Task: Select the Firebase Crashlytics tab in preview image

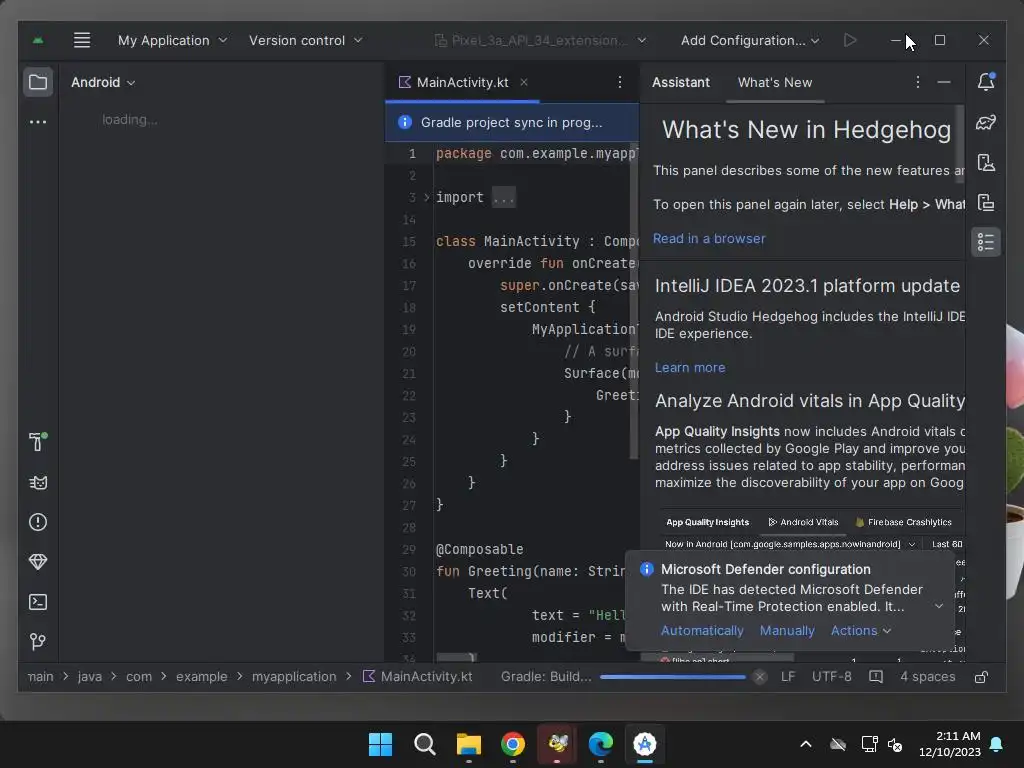Action: (903, 522)
